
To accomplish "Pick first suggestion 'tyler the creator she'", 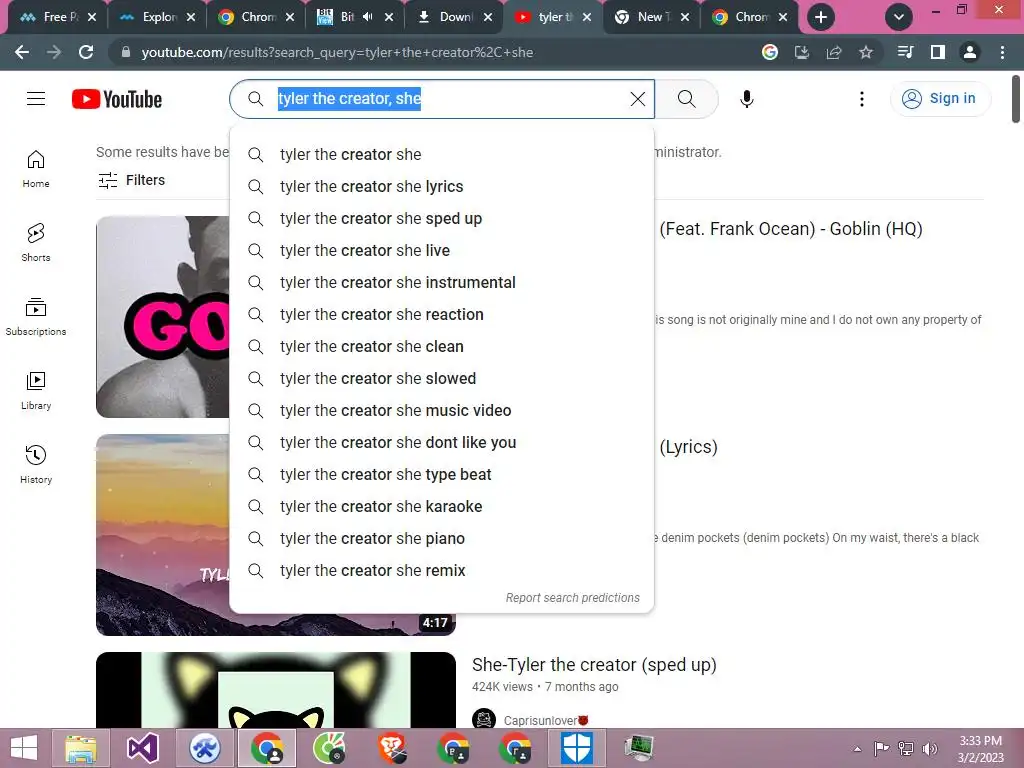I will [441, 155].
